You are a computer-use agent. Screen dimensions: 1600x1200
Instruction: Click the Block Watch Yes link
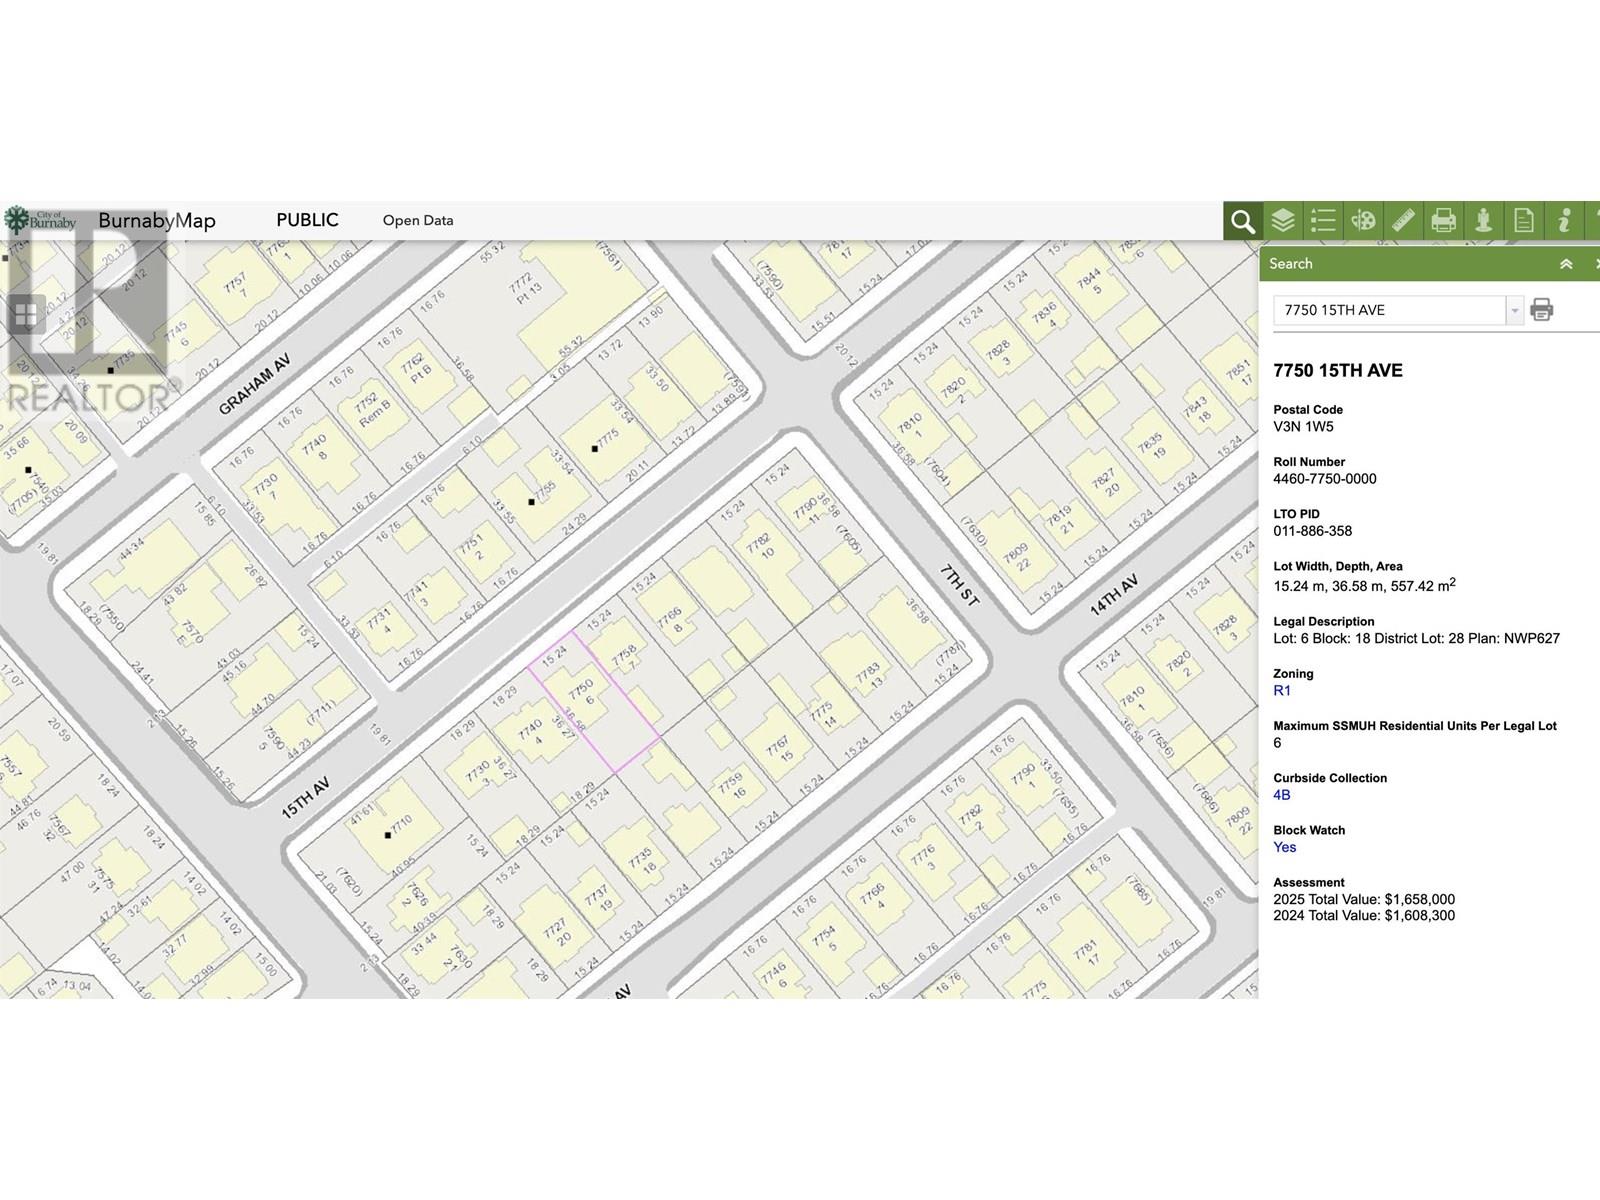[x=1284, y=847]
